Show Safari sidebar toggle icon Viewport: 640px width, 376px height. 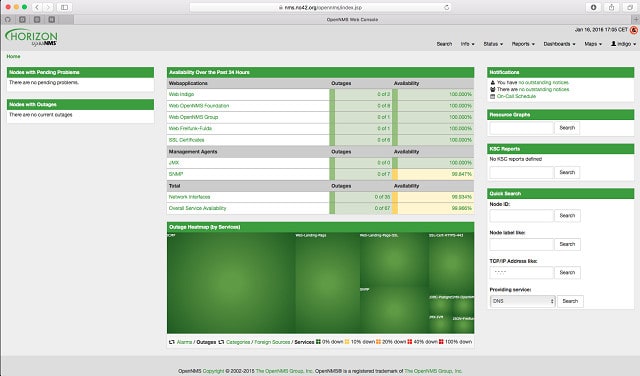point(64,7)
